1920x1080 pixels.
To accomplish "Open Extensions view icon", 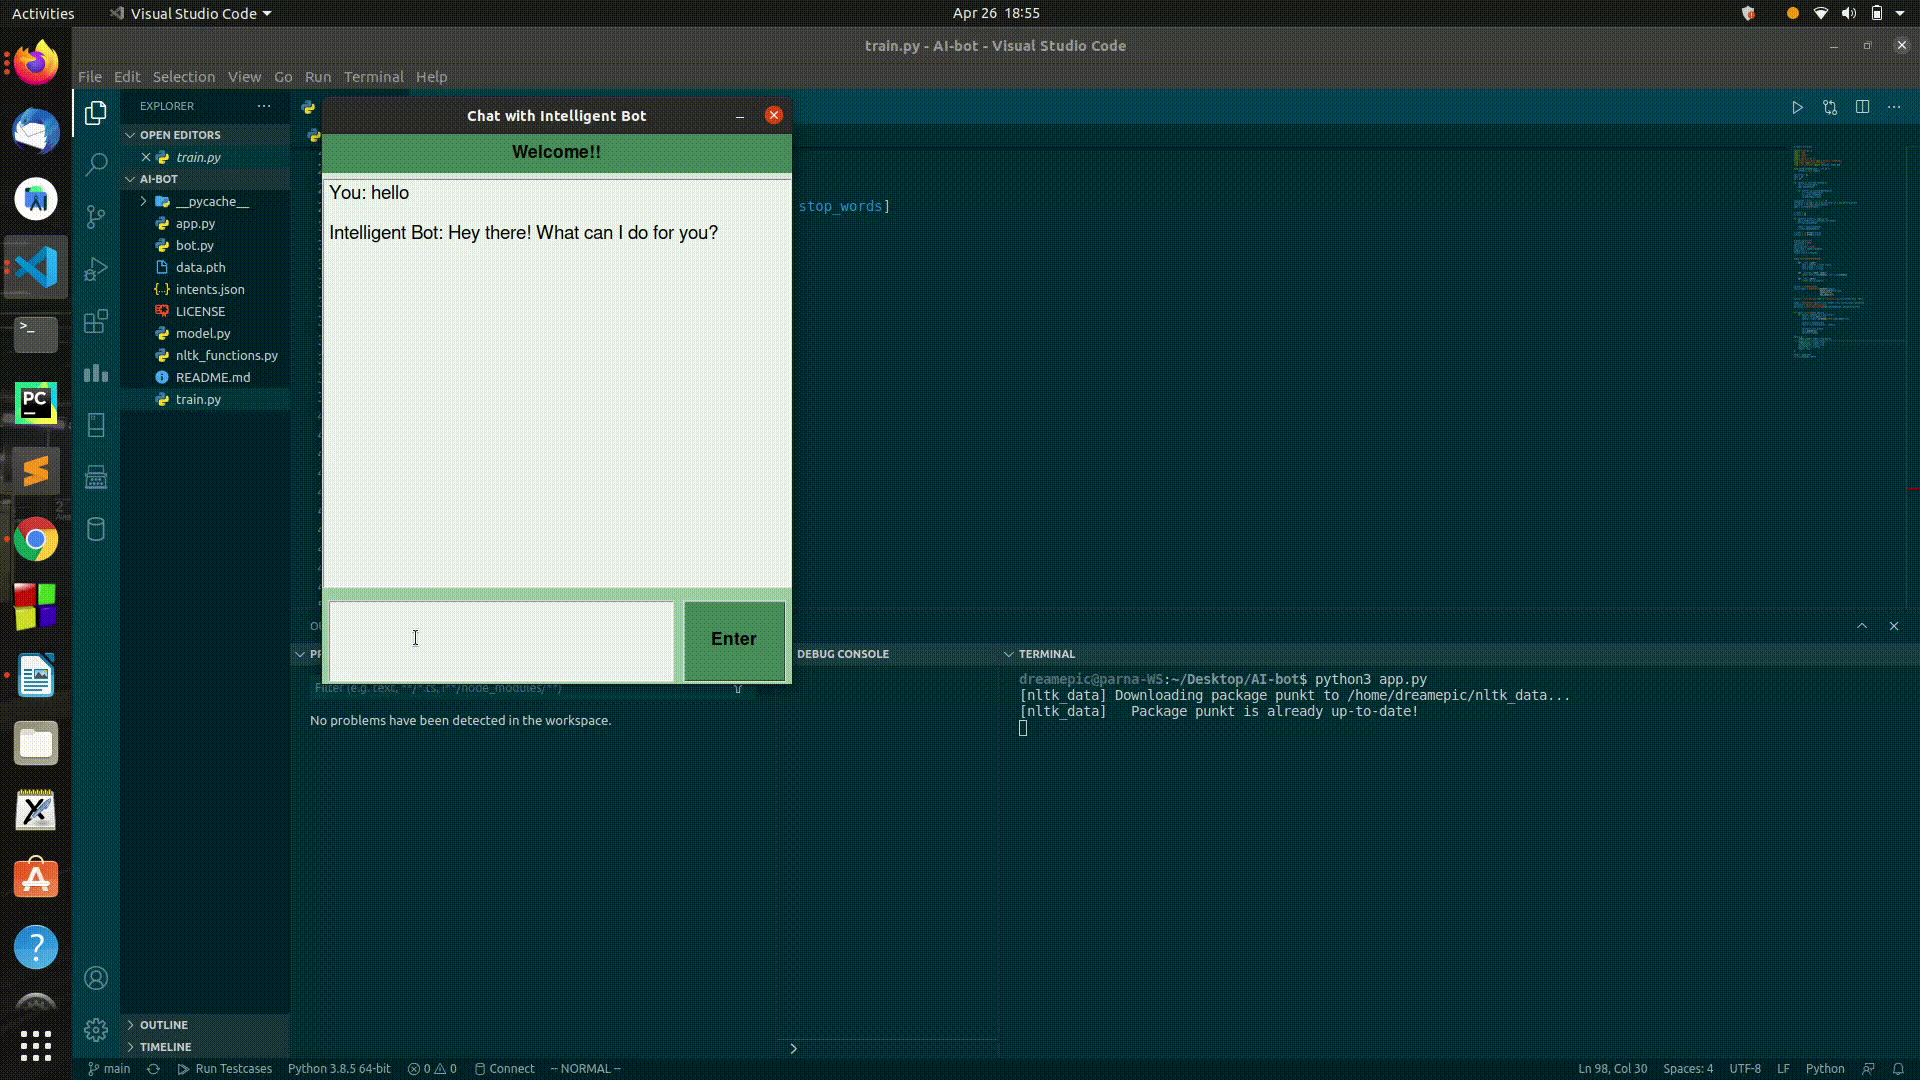I will click(96, 321).
